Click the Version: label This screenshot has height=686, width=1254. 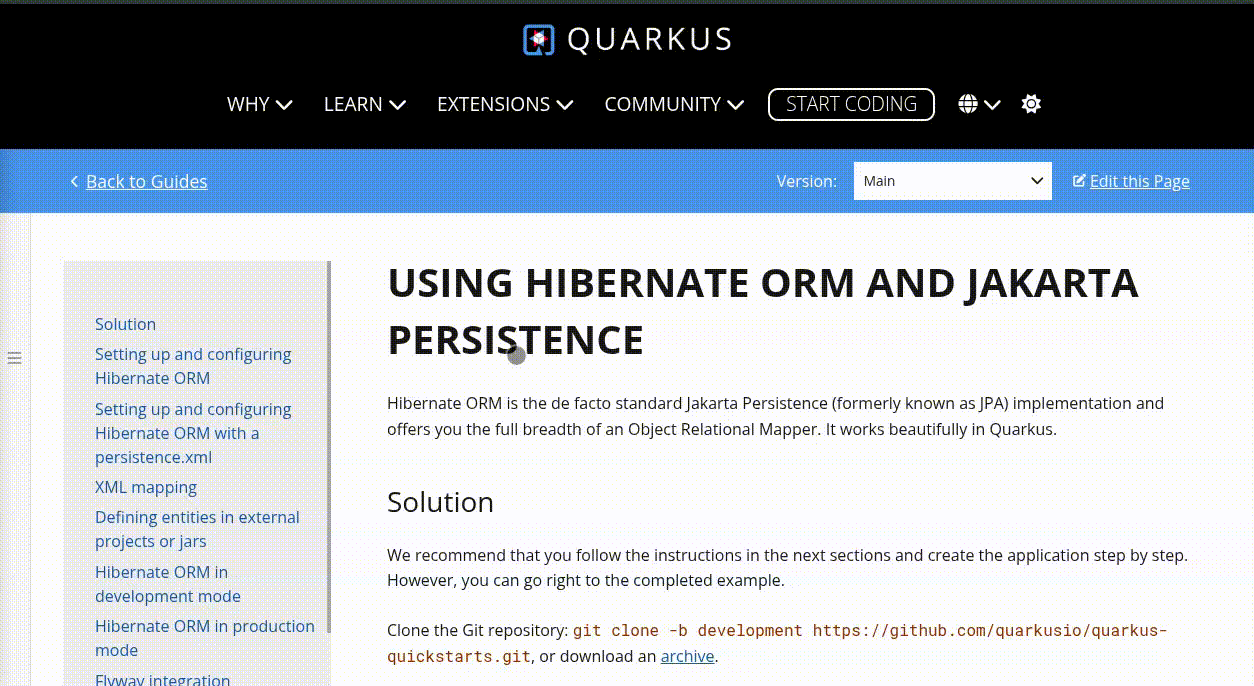(x=806, y=181)
